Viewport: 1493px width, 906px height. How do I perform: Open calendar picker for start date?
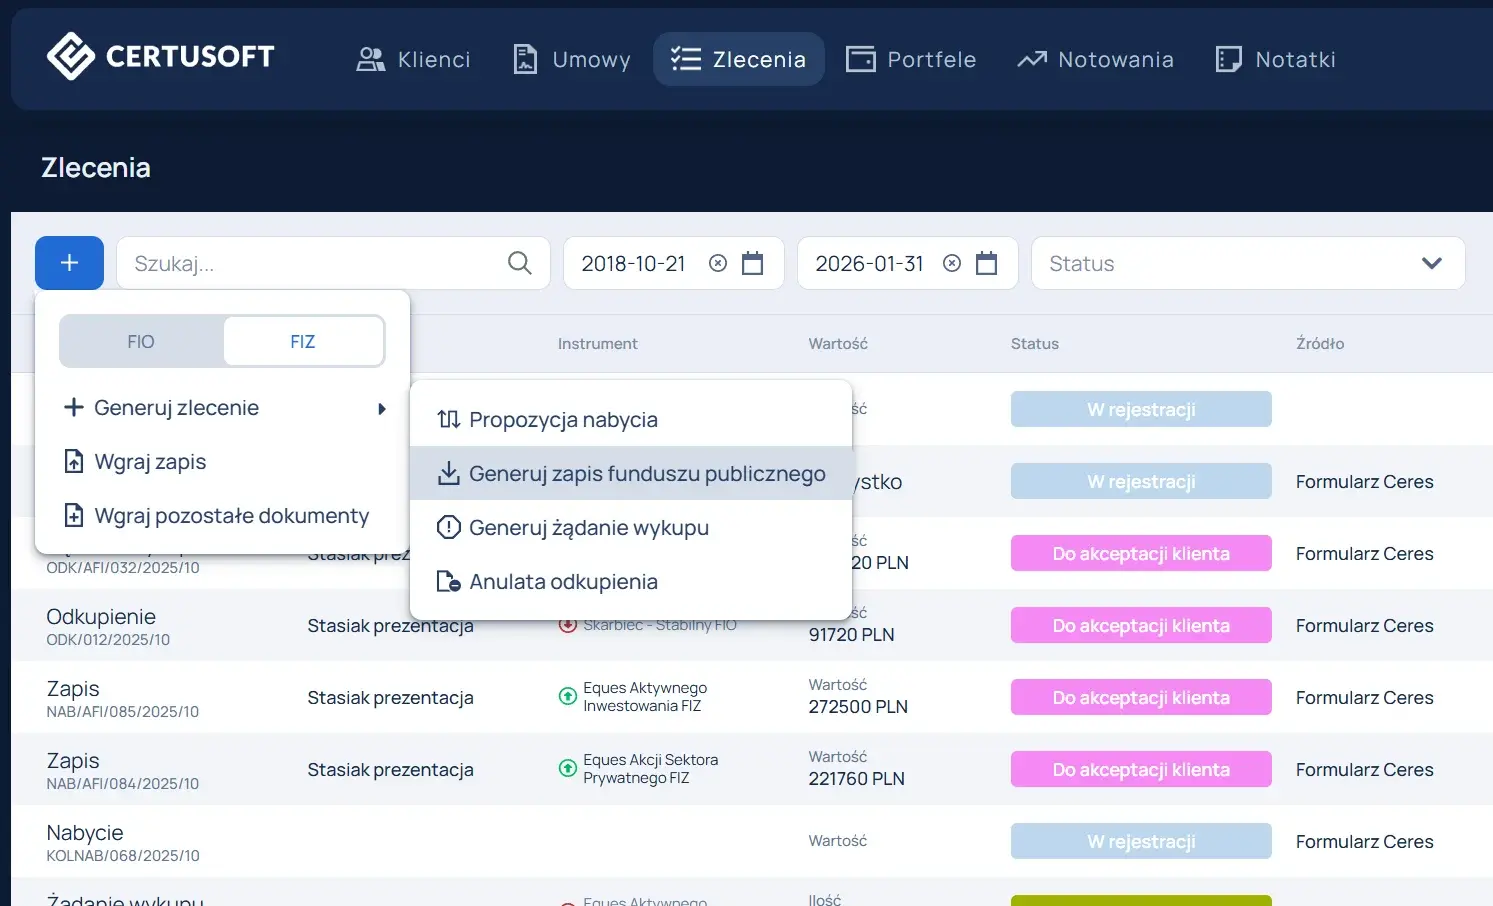click(753, 263)
